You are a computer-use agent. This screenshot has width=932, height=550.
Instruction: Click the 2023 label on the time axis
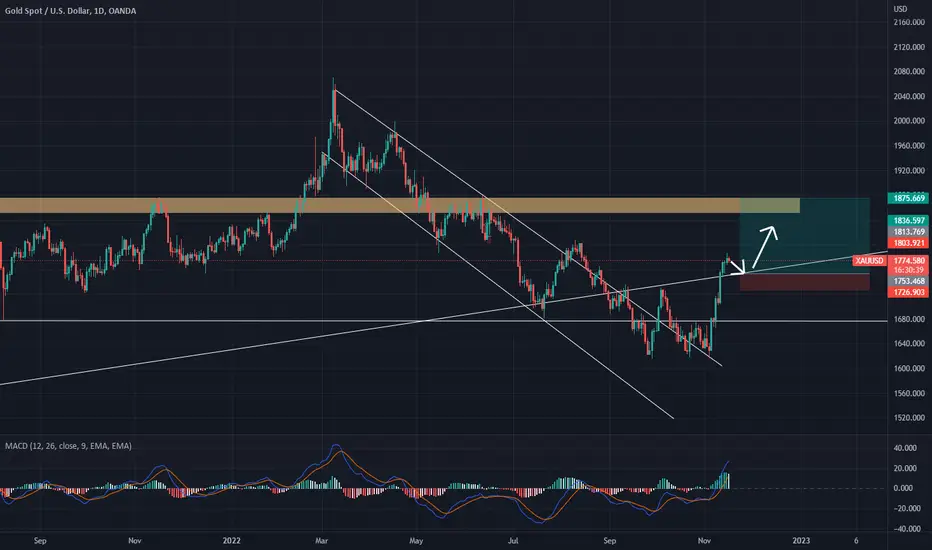[801, 540]
